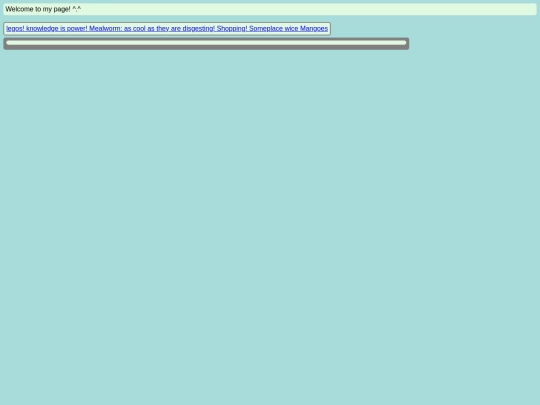Visit the Mealworm link
Viewport: 540px width, 405px height.
(x=152, y=29)
